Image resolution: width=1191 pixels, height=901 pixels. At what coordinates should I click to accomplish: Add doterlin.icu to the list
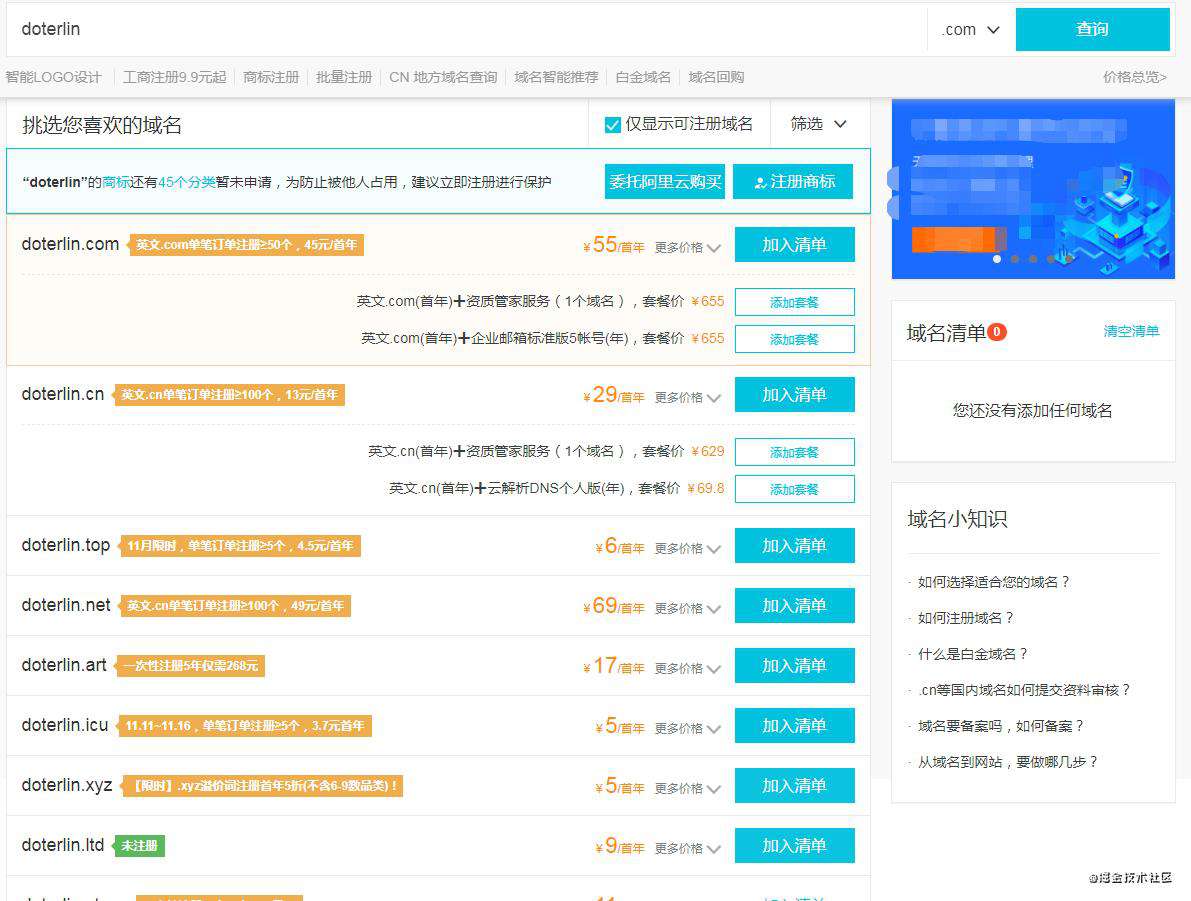tap(795, 726)
